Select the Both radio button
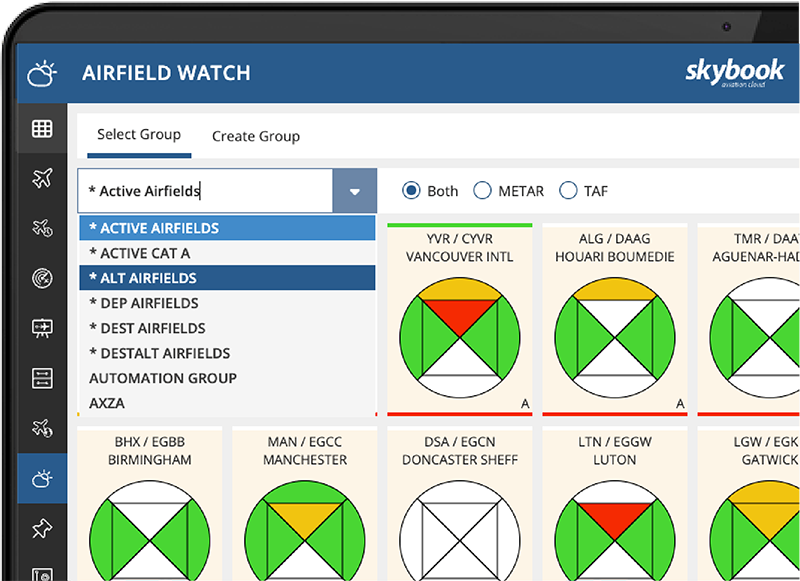Screen dimensions: 800x581 tap(411, 191)
